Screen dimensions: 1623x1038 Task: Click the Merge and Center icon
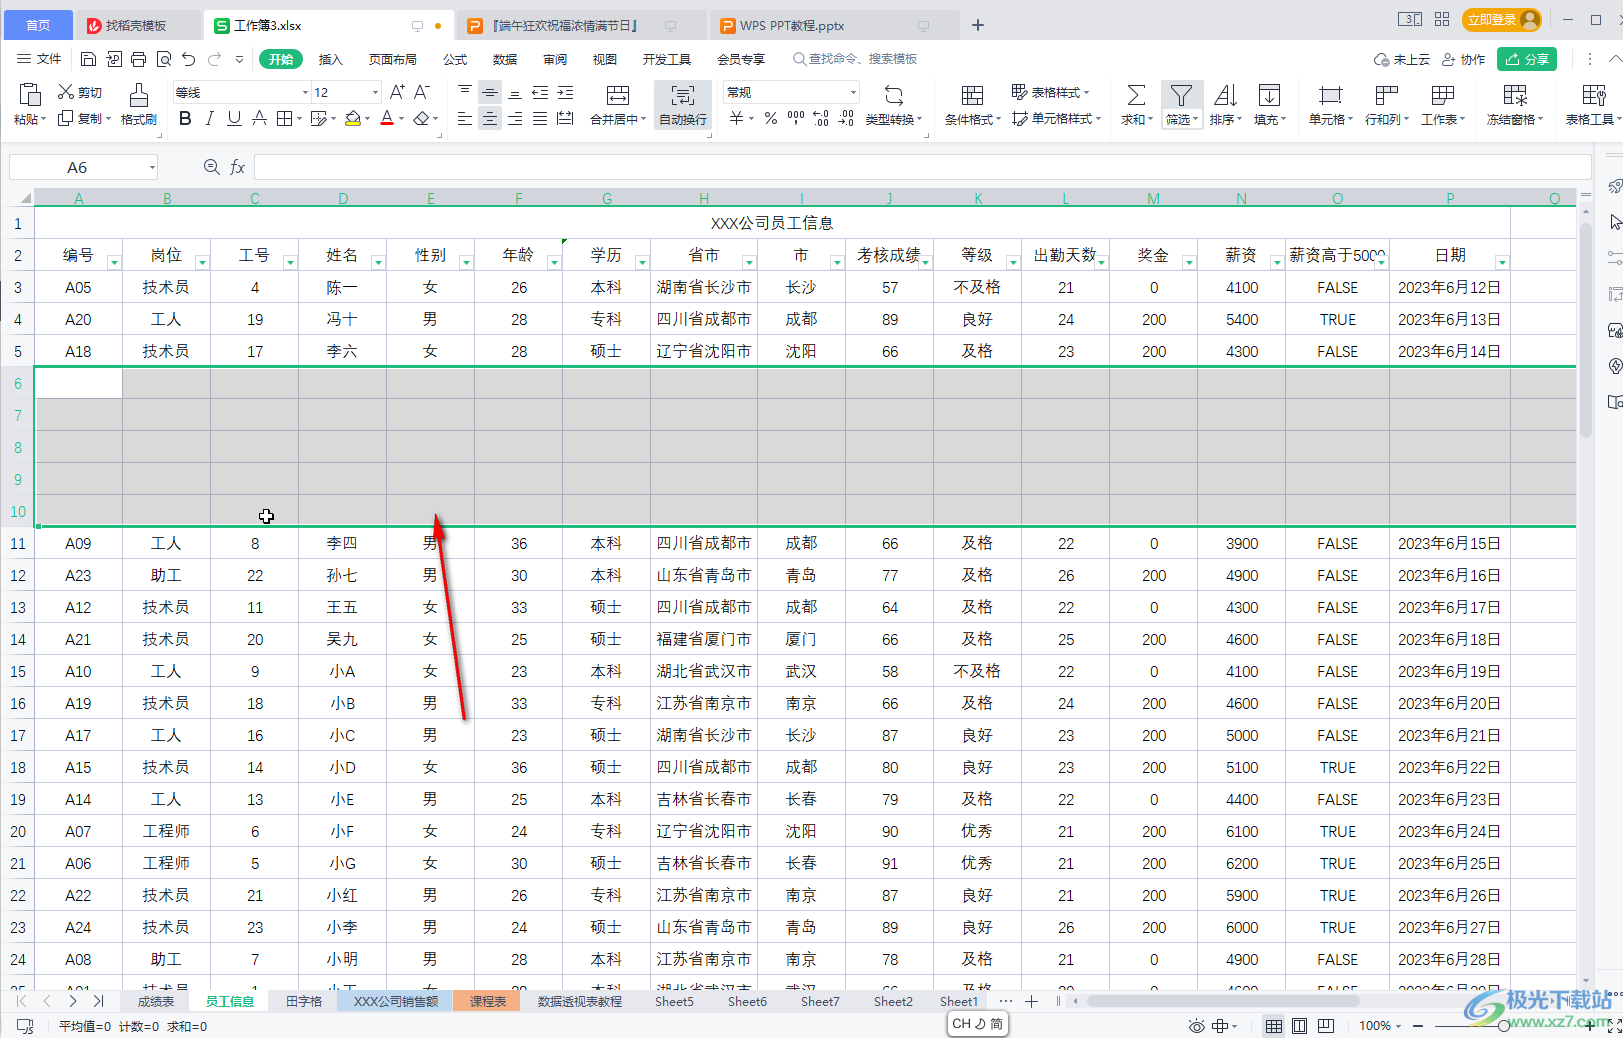coord(618,95)
